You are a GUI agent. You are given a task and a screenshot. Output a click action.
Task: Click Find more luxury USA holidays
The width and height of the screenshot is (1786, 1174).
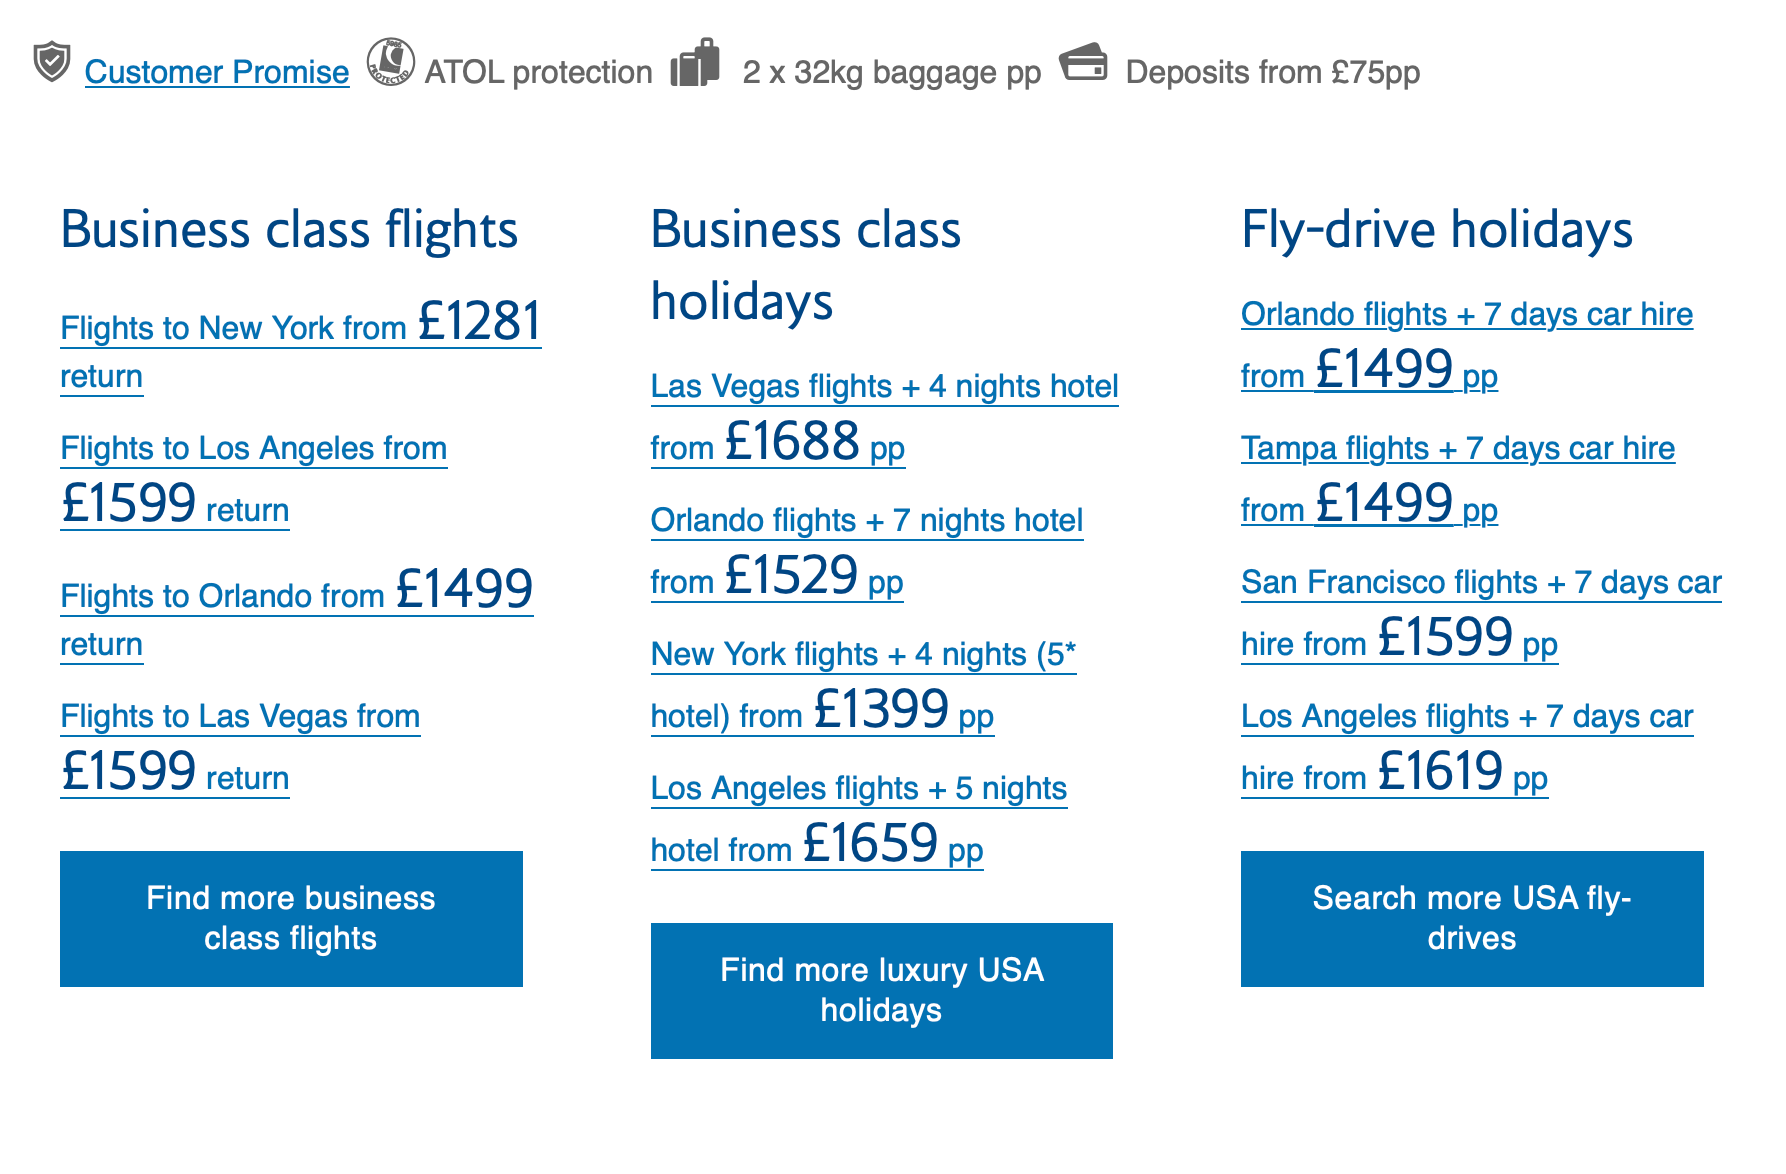(881, 990)
